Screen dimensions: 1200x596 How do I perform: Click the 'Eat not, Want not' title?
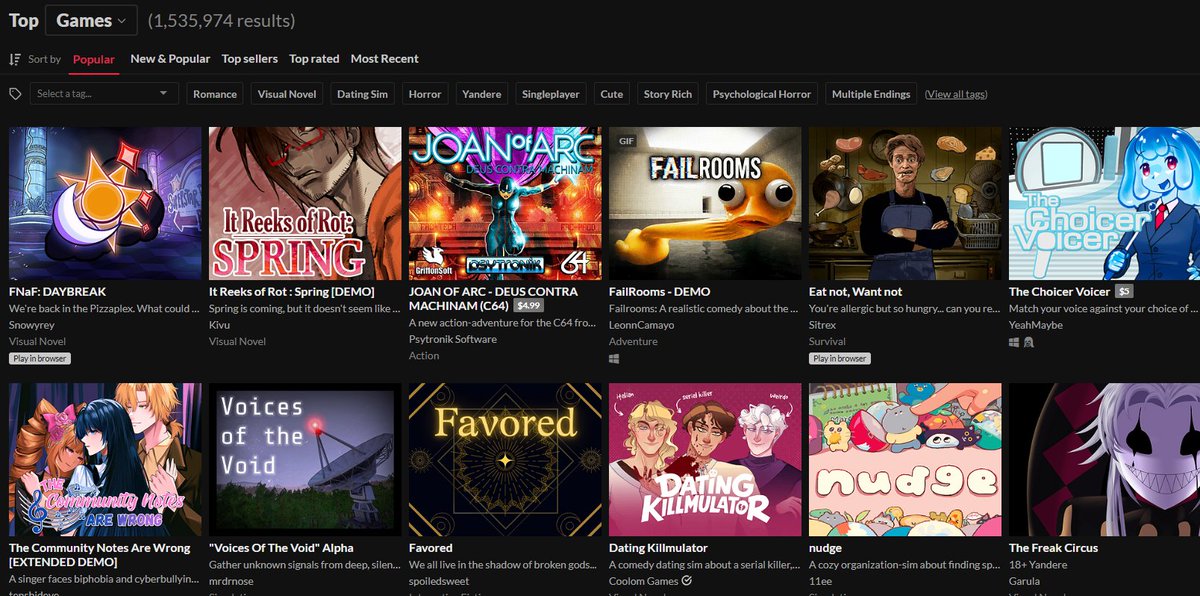[855, 292]
